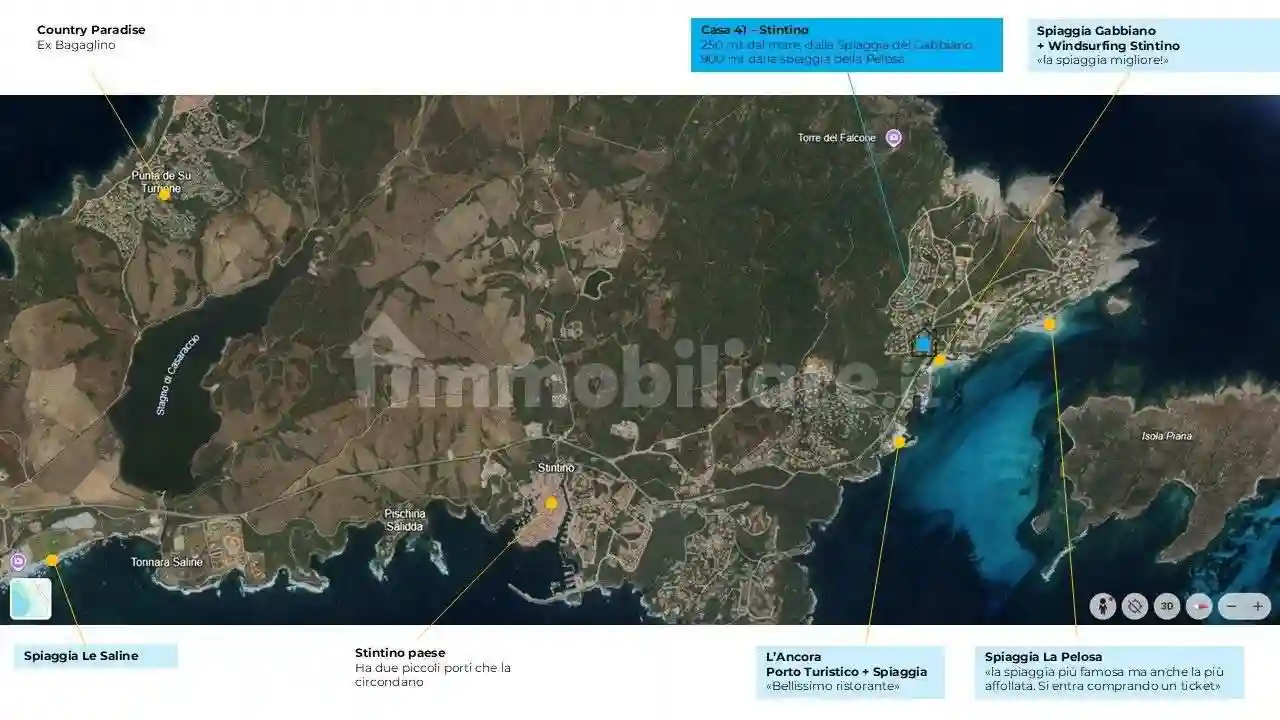1280x720 pixels.
Task: Zoom in with the plus button
Action: point(1258,606)
